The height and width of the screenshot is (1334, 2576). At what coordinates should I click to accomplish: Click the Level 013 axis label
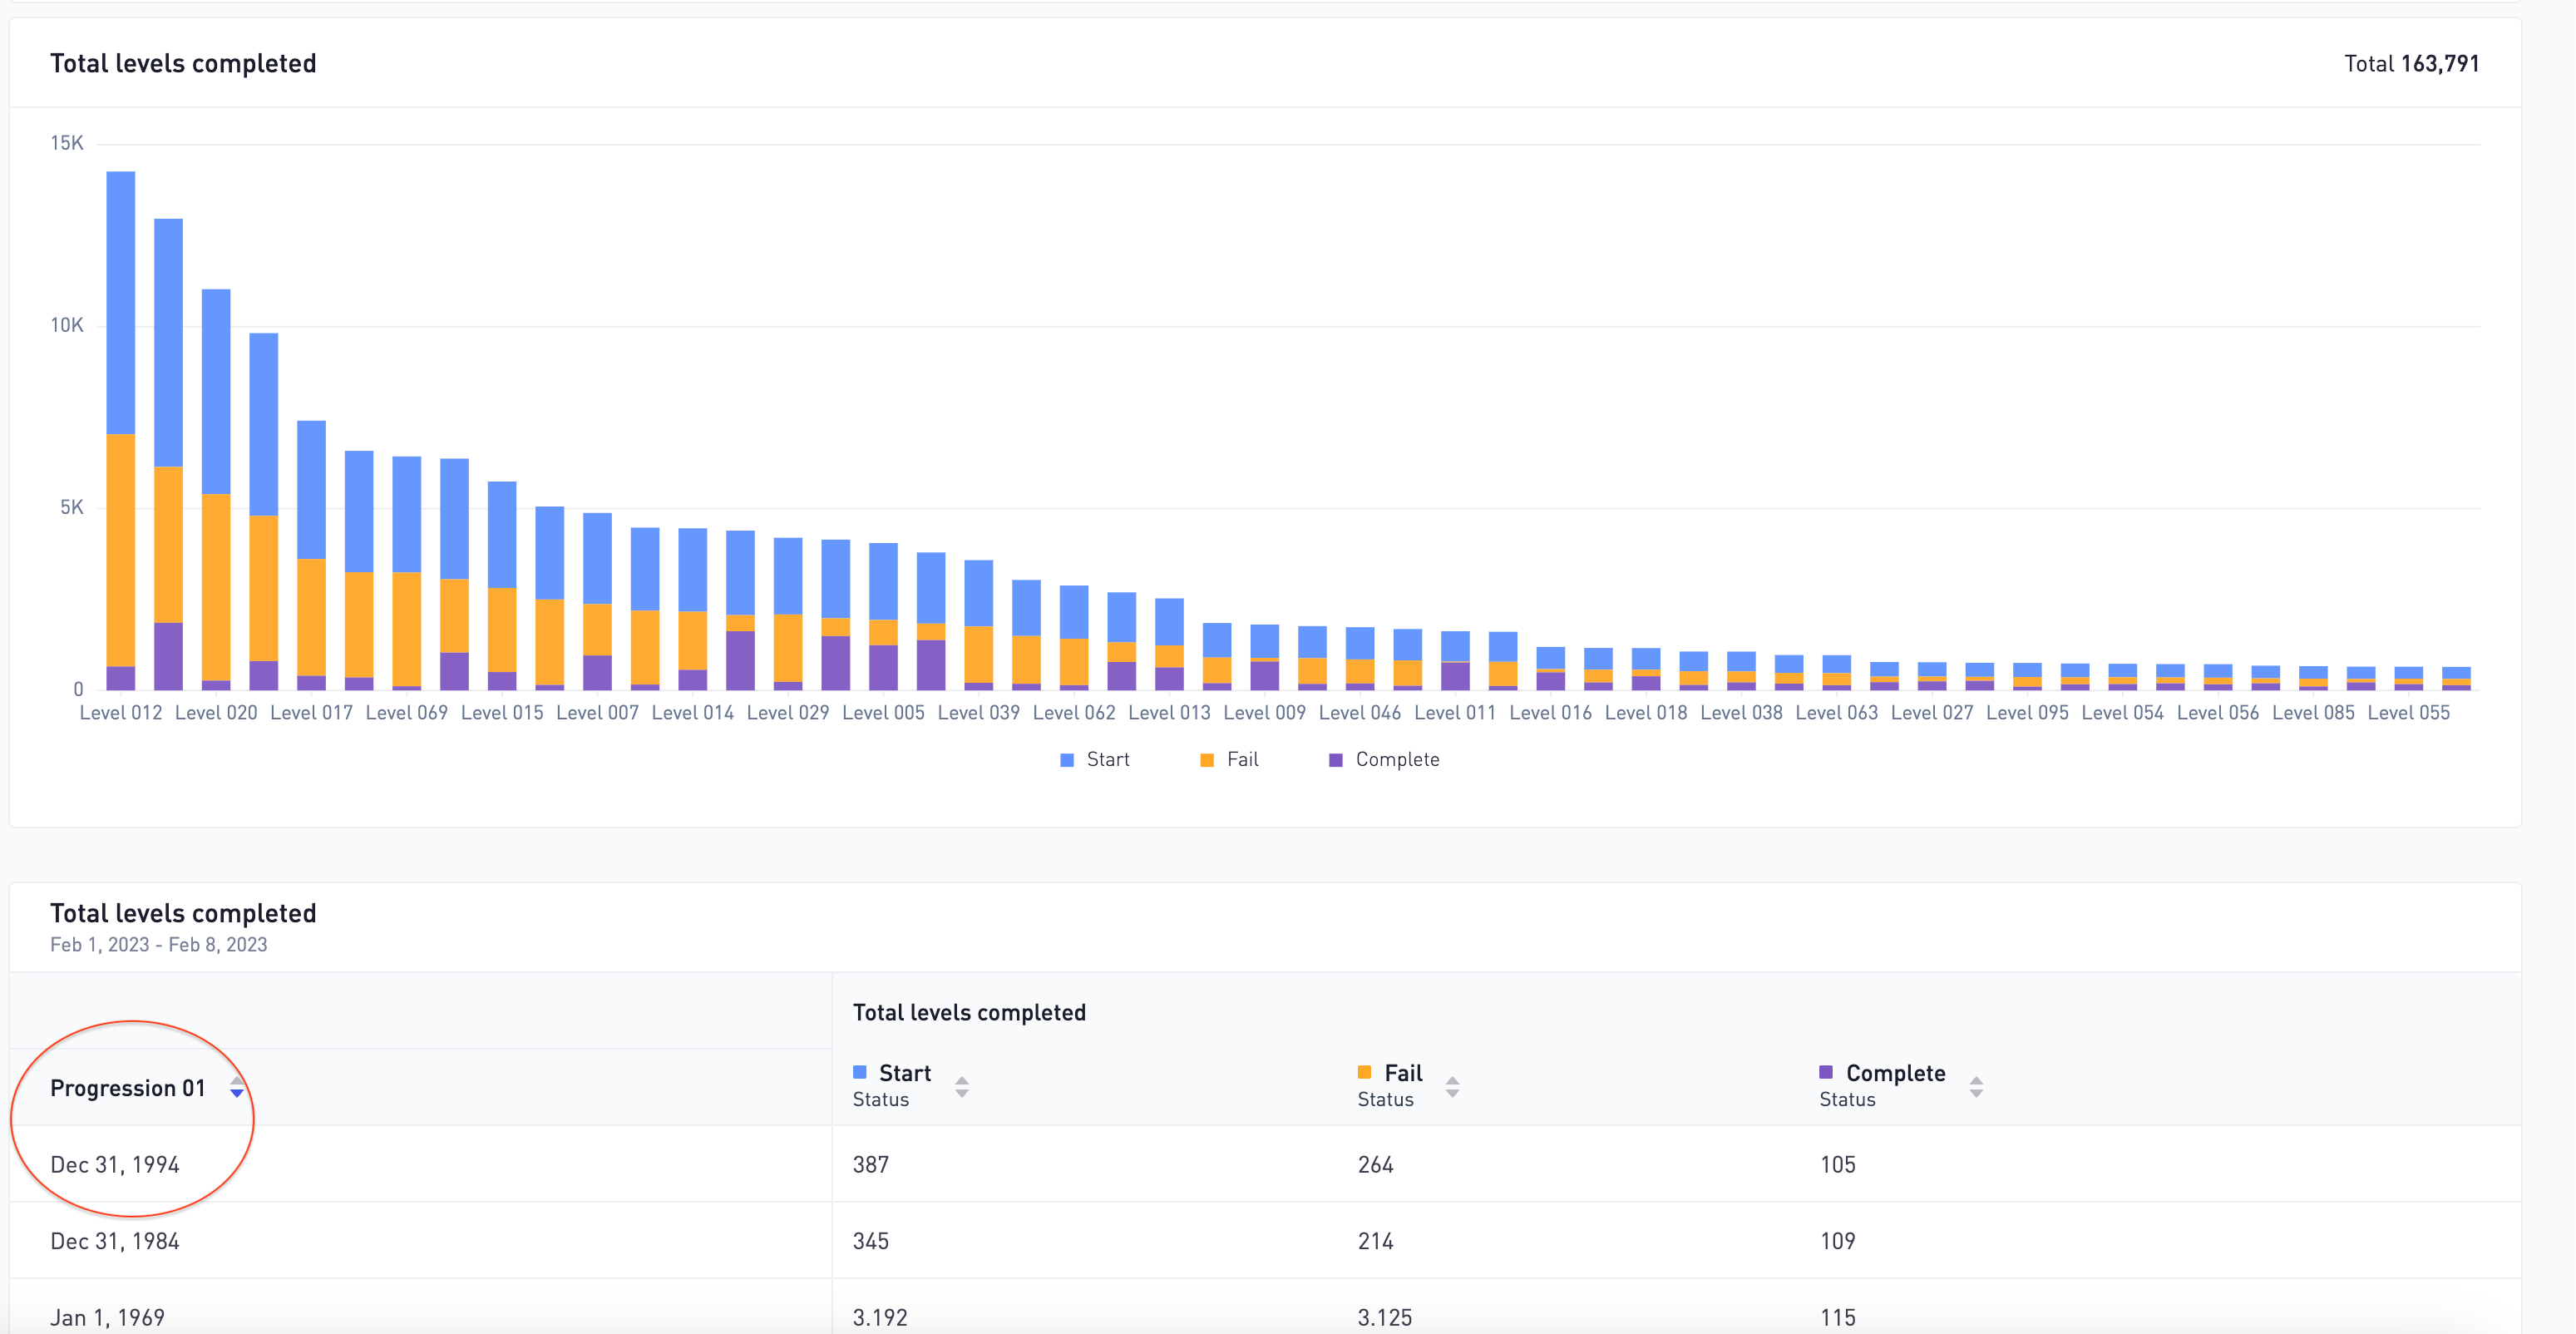[1169, 713]
